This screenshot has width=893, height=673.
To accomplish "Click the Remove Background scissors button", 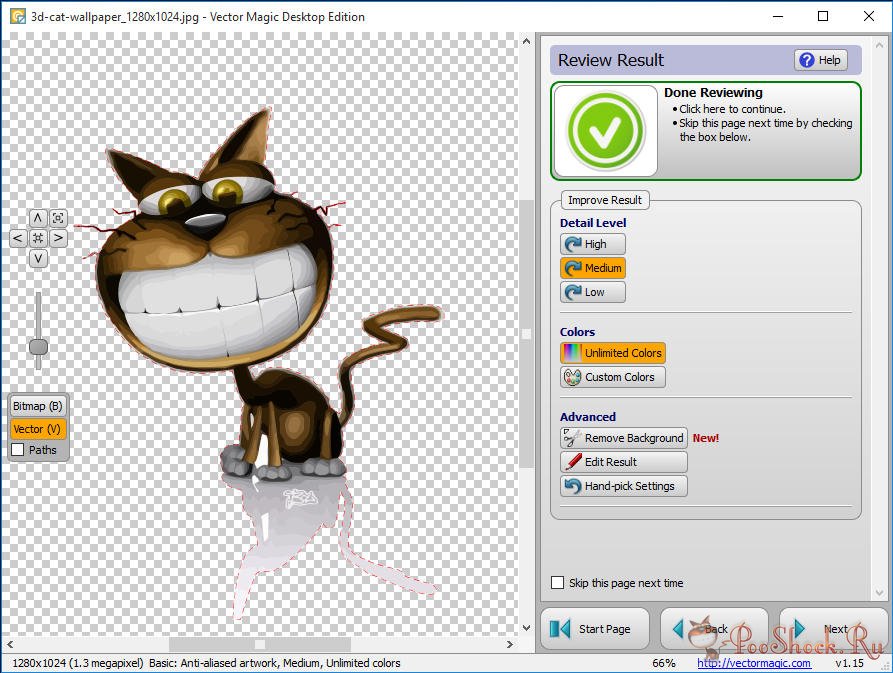I will coord(624,438).
